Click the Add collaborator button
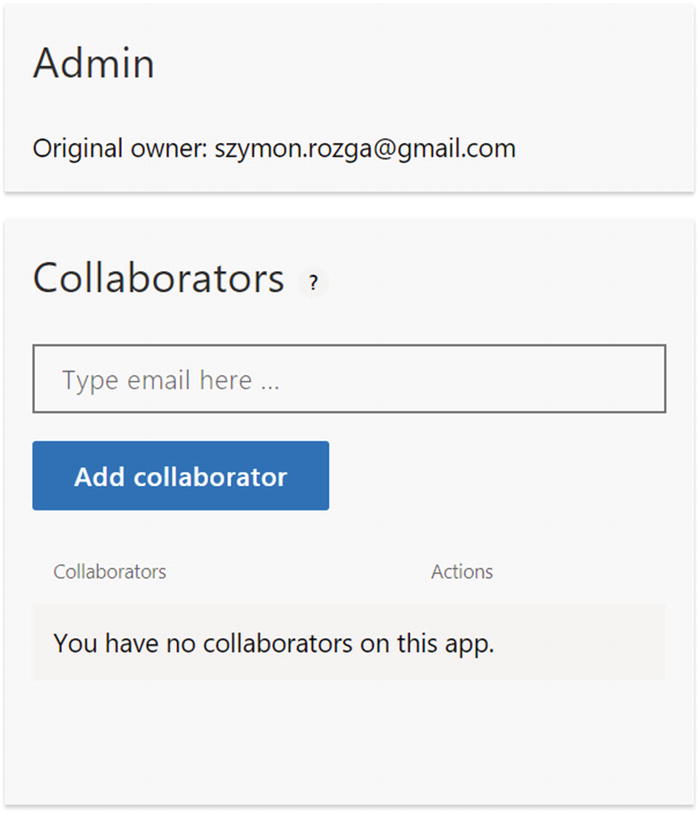 180,476
